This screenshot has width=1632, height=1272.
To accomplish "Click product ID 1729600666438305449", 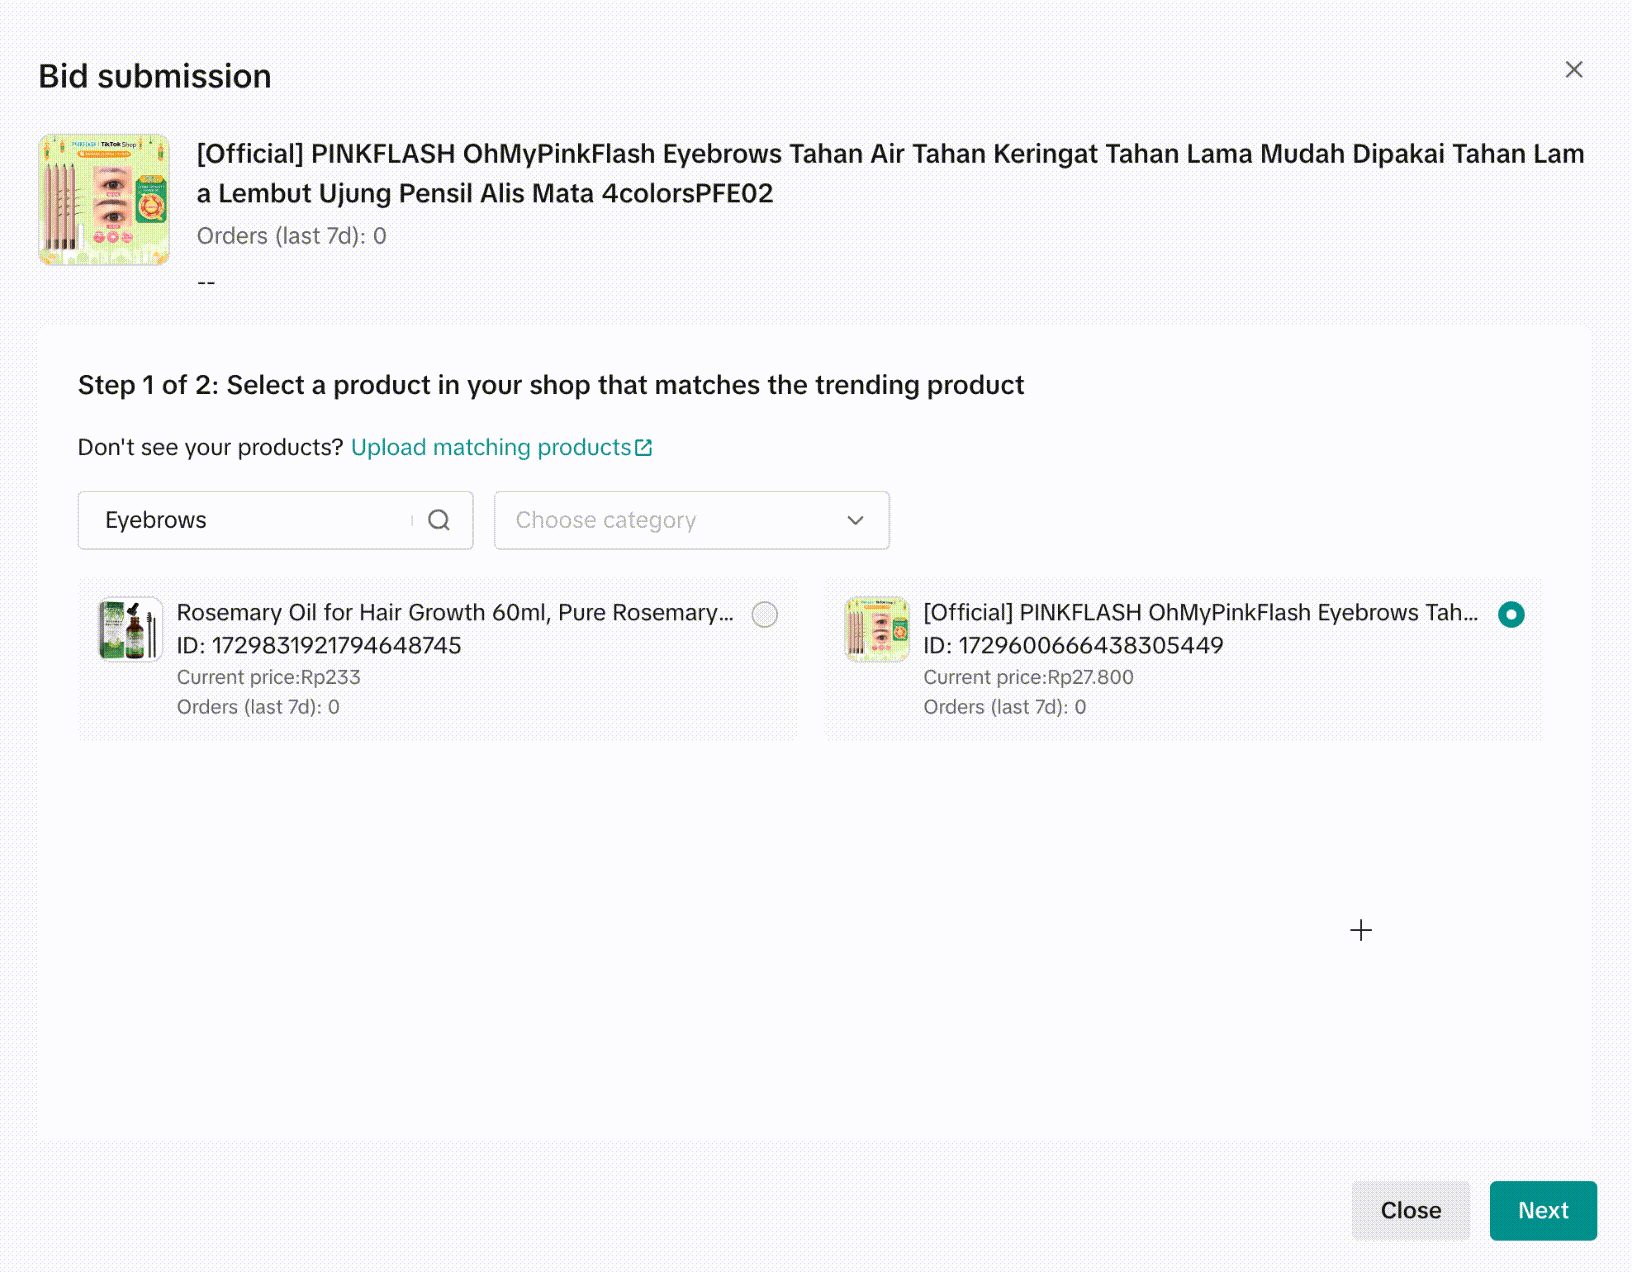I will (x=1073, y=646).
